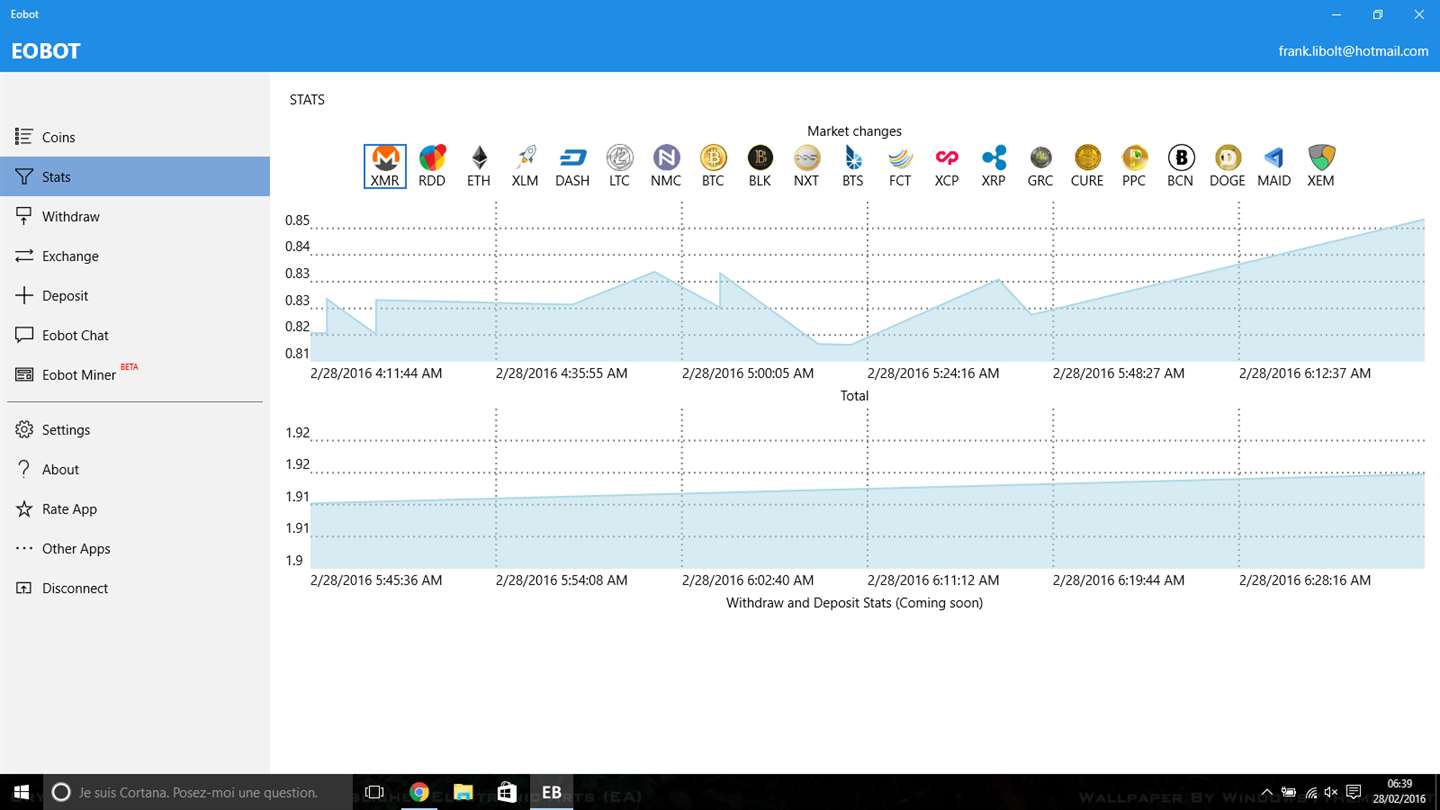1440x810 pixels.
Task: Show the BCN market chart
Action: pyautogui.click(x=1180, y=166)
